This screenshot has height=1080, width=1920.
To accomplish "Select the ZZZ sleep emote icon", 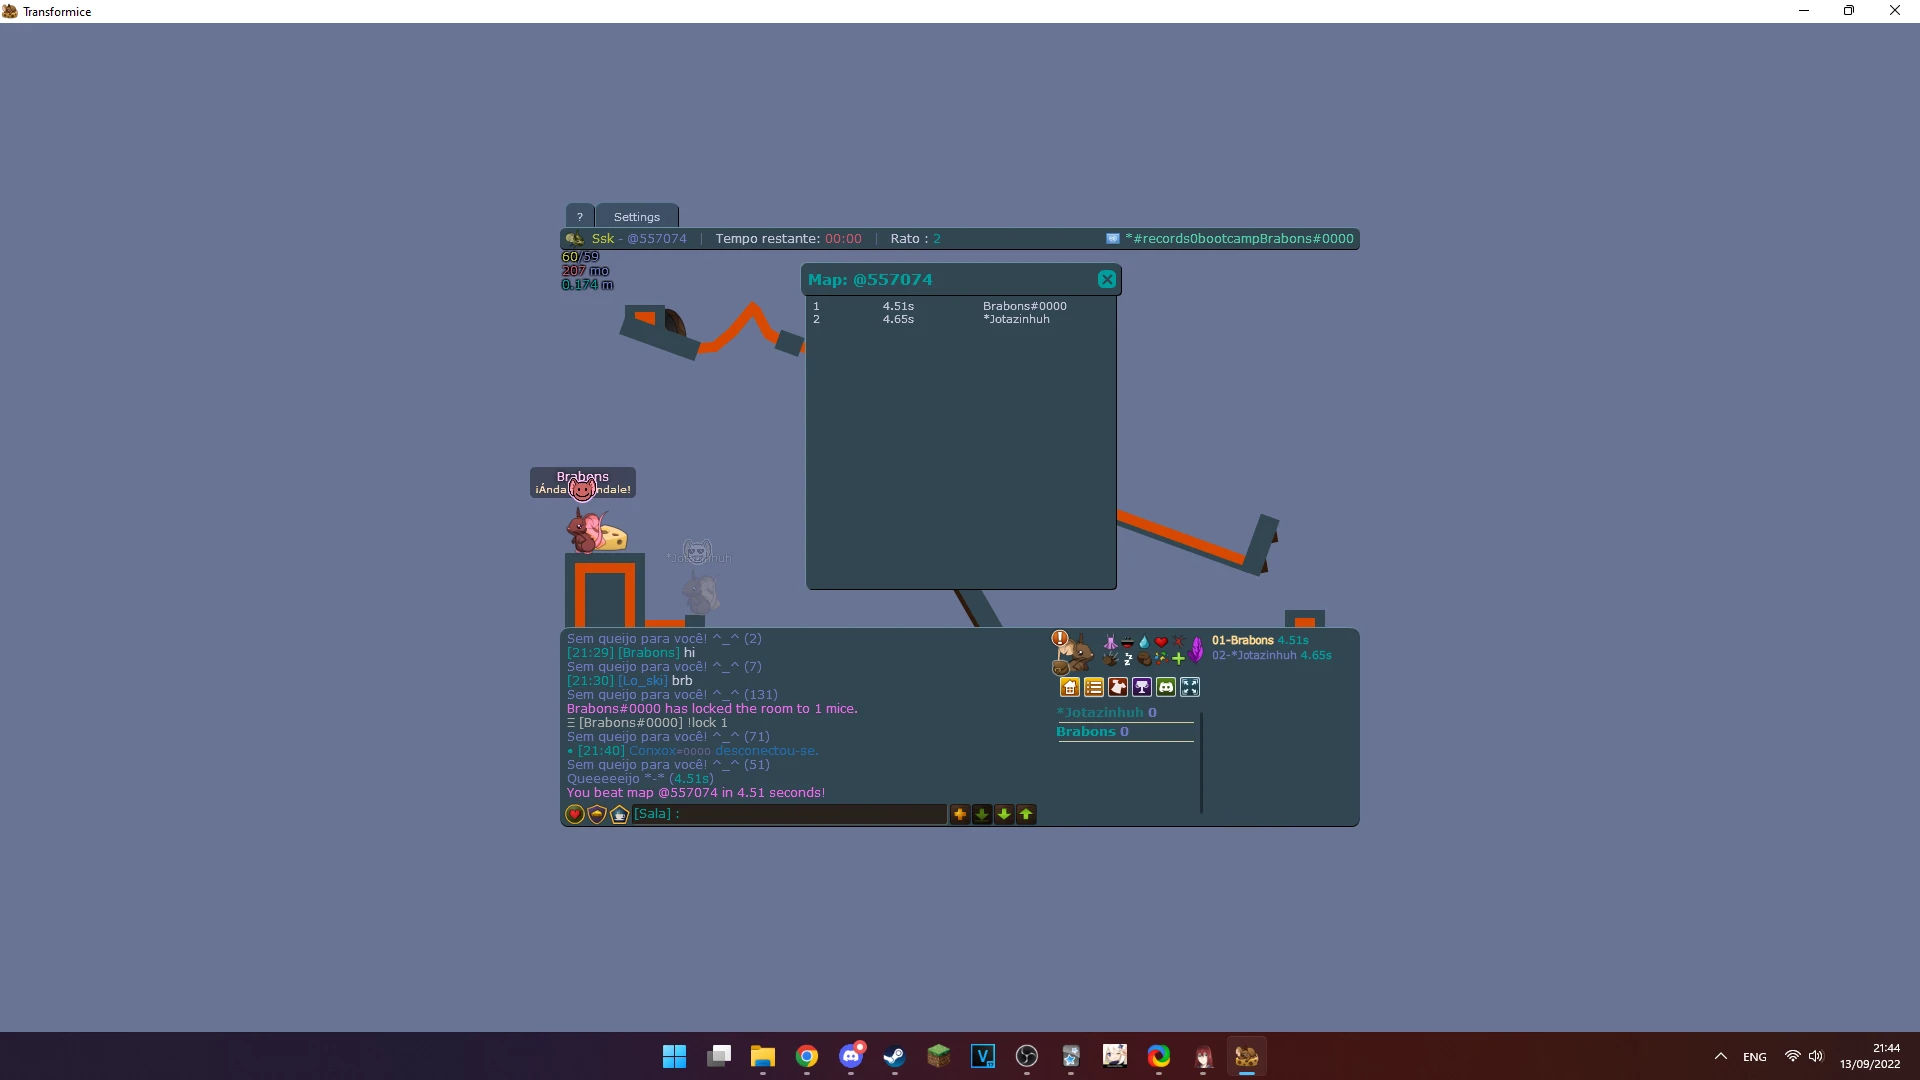I will pos(1128,658).
